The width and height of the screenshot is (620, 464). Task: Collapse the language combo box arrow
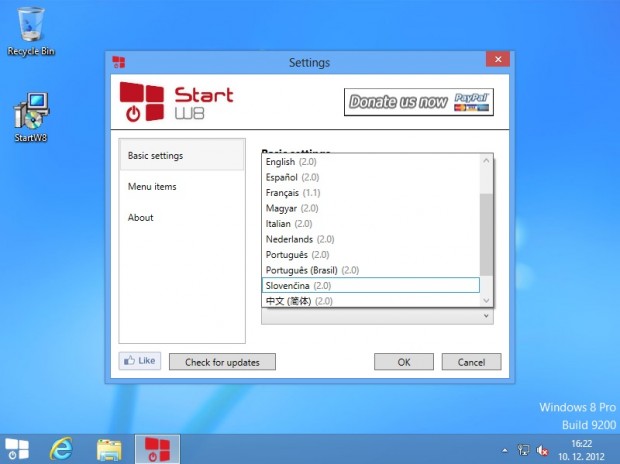pyautogui.click(x=486, y=316)
